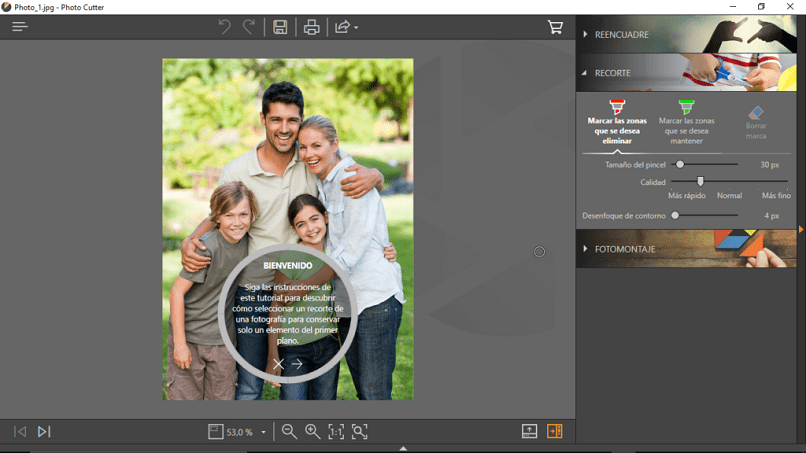Toggle the right side panel display
The width and height of the screenshot is (806, 453).
tap(555, 431)
